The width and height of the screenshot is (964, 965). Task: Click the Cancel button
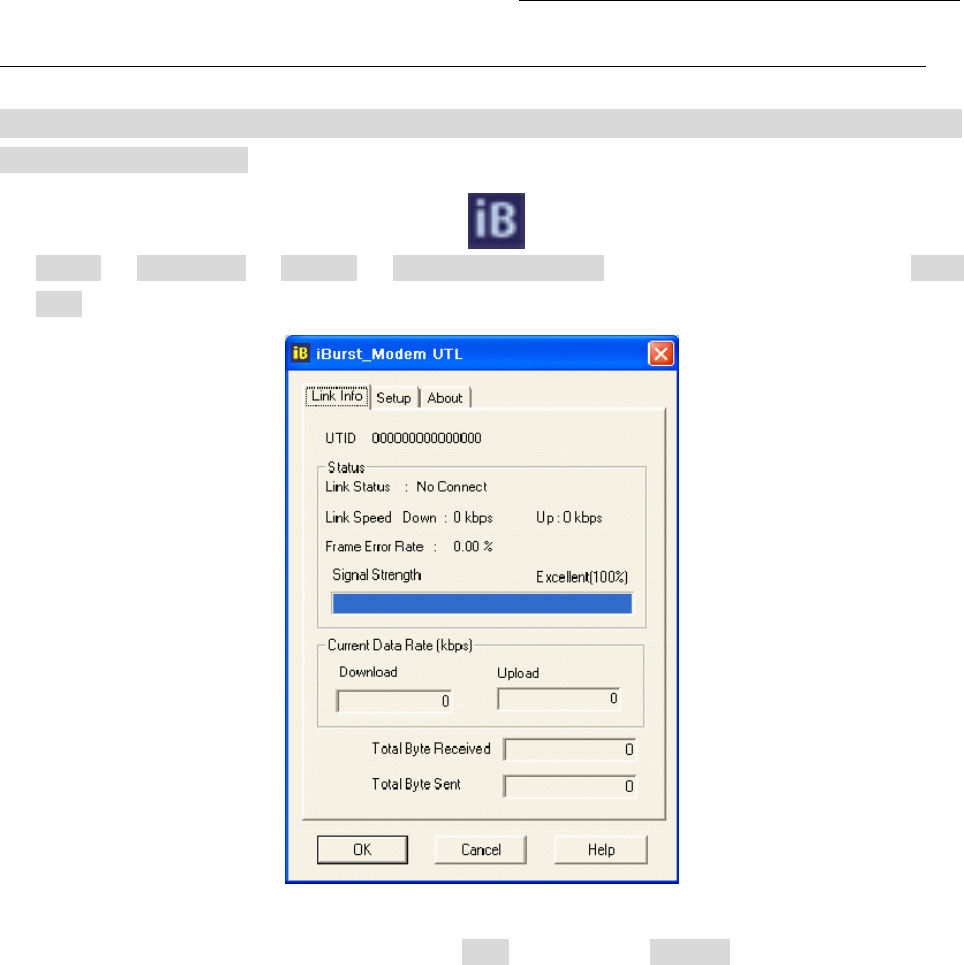click(481, 850)
